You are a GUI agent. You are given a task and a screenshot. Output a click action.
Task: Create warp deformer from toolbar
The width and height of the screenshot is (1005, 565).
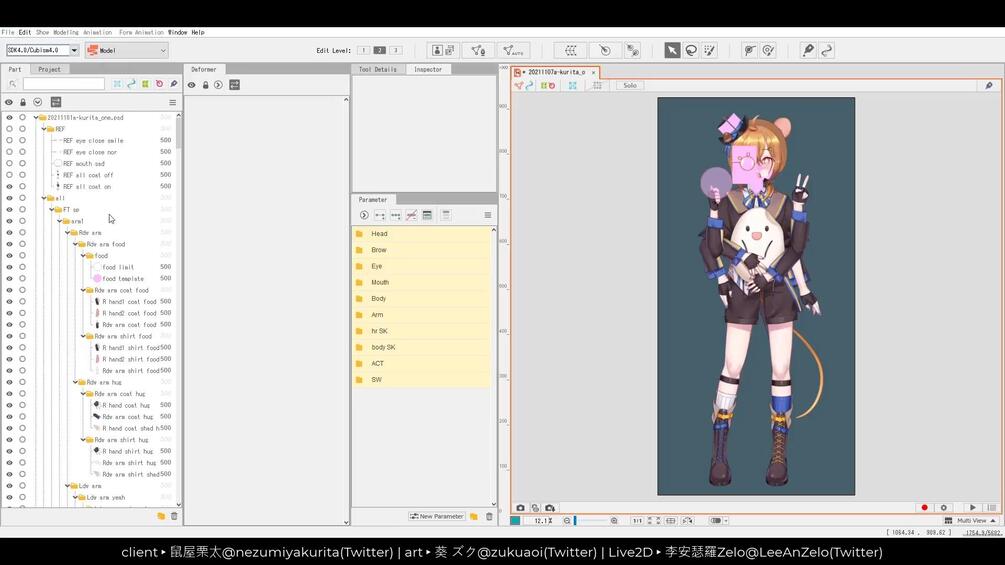(570, 50)
